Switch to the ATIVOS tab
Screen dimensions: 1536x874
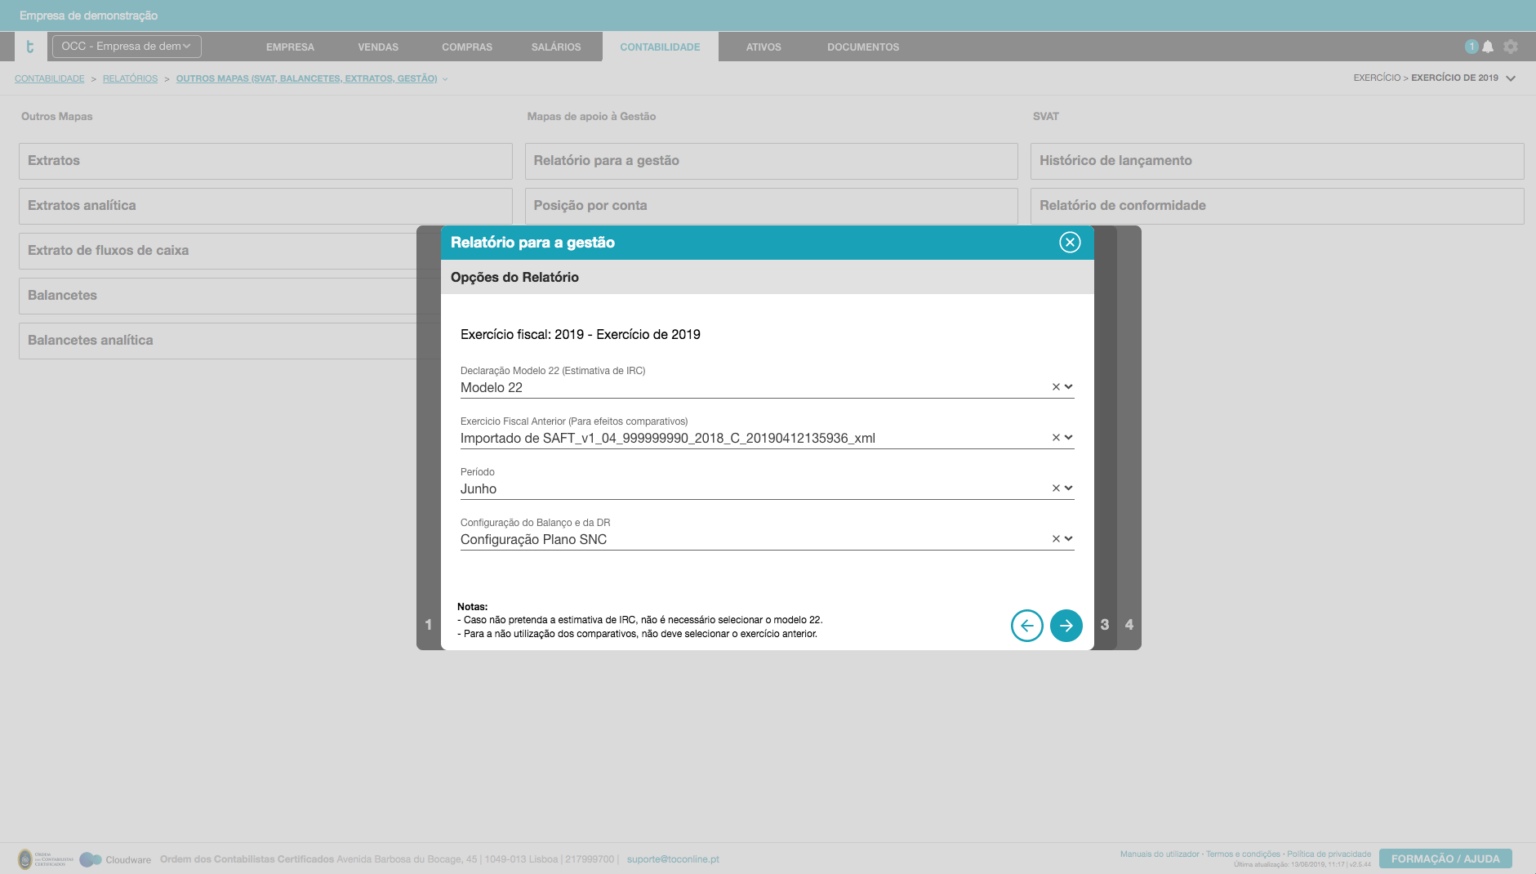click(762, 46)
